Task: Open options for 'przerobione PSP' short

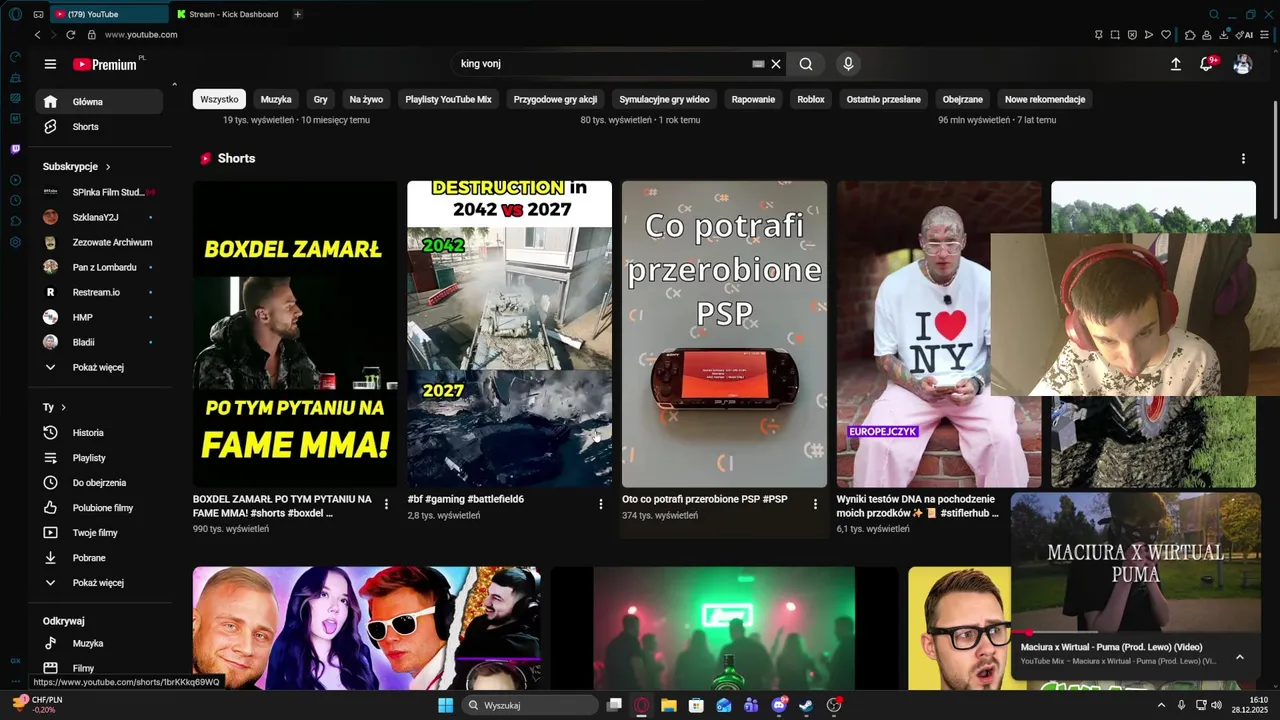Action: pyautogui.click(x=815, y=504)
